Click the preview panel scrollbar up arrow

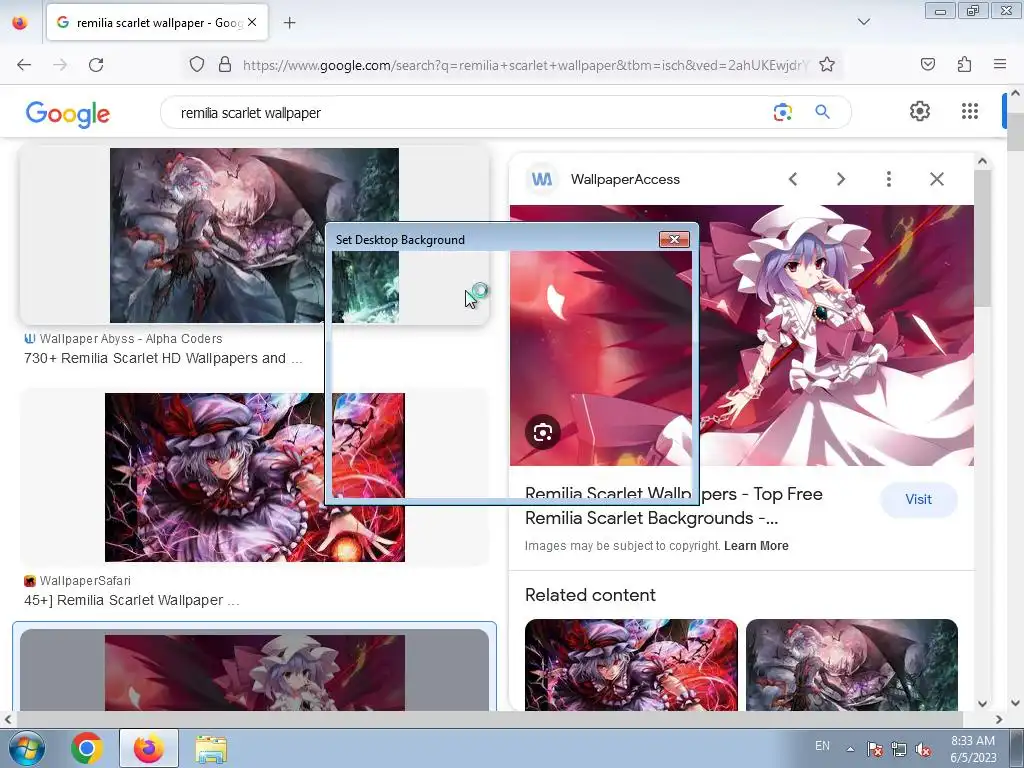tap(982, 161)
